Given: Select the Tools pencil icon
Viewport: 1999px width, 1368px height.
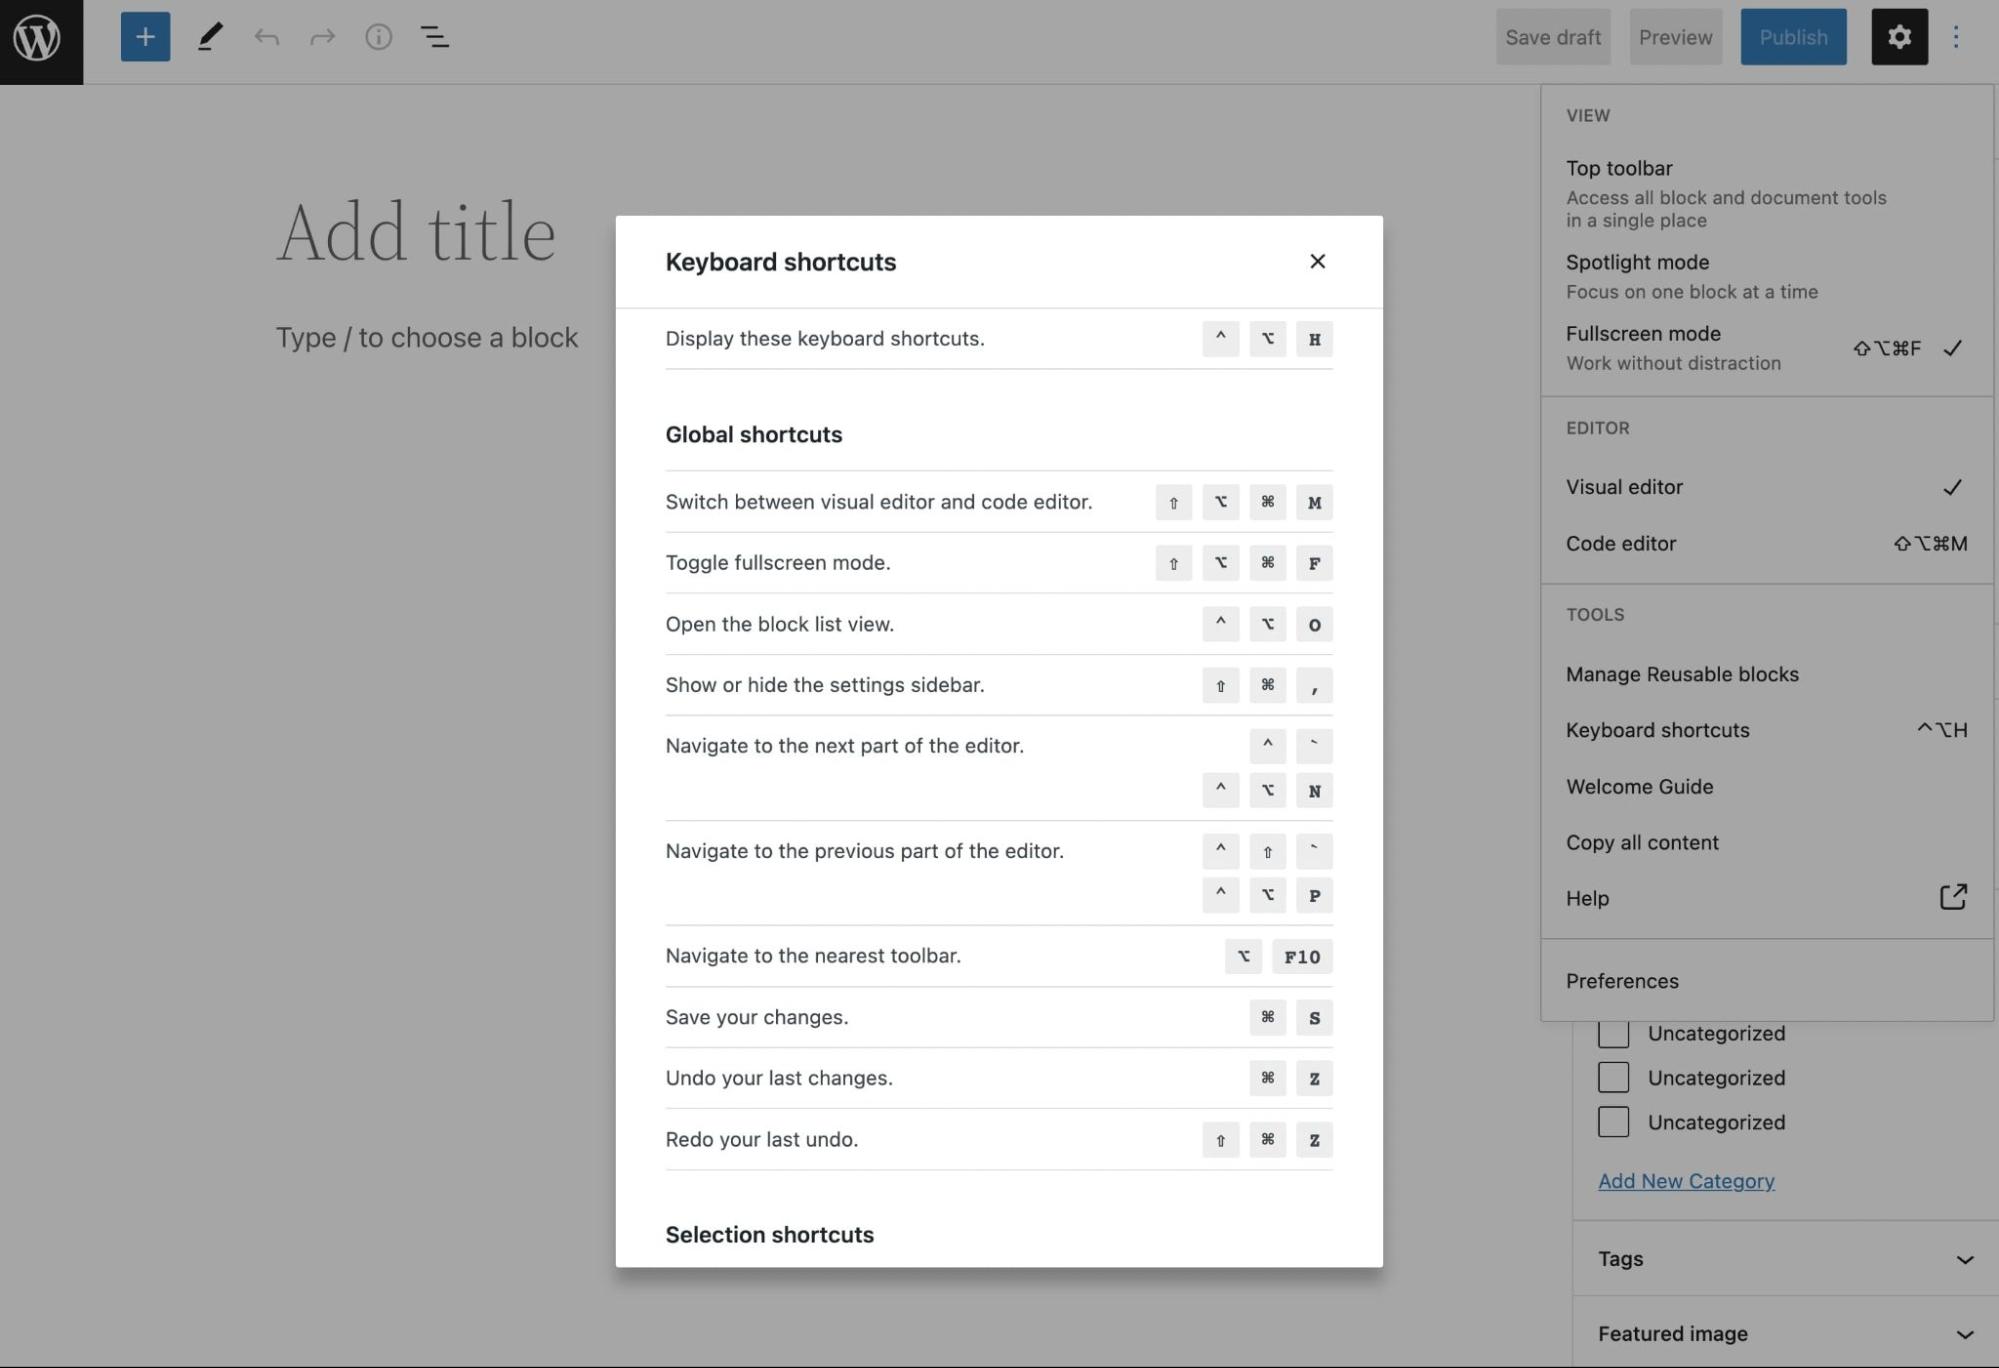Looking at the screenshot, I should tap(209, 37).
